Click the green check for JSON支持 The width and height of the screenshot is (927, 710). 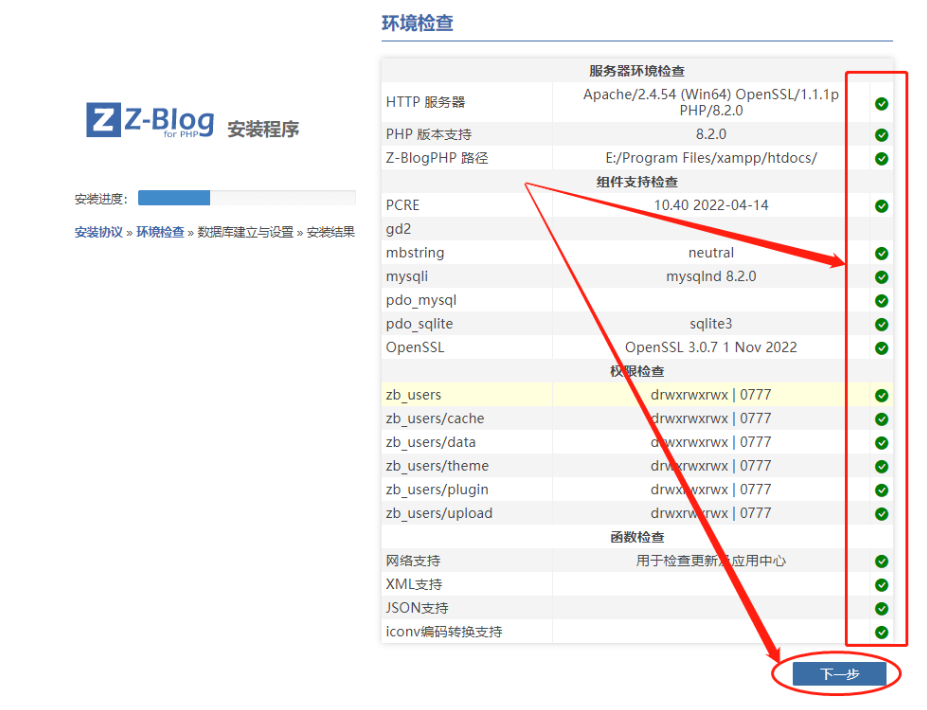881,608
